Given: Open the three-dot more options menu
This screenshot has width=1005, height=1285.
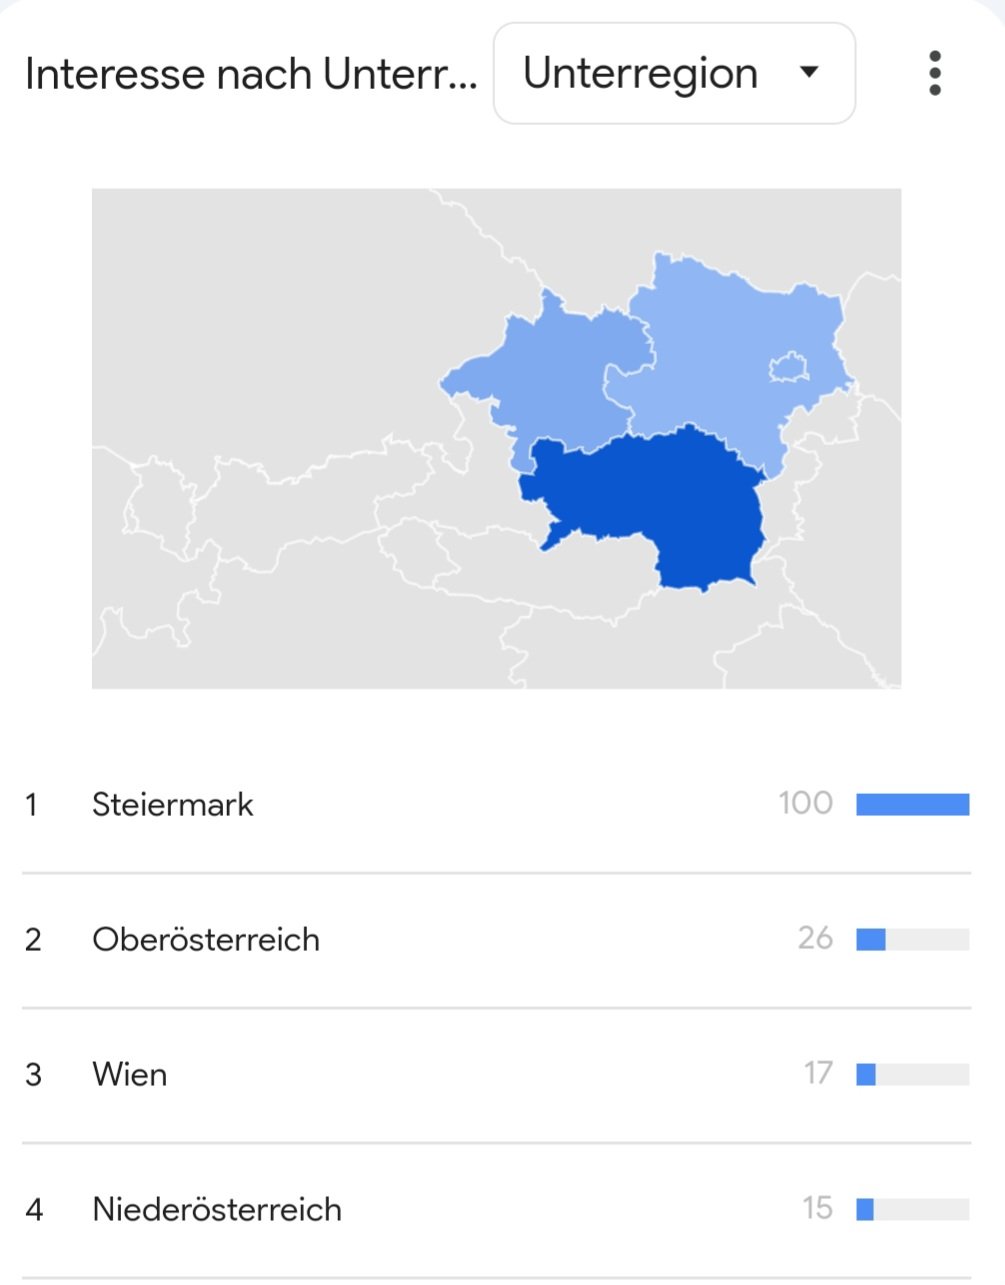Looking at the screenshot, I should [x=935, y=74].
